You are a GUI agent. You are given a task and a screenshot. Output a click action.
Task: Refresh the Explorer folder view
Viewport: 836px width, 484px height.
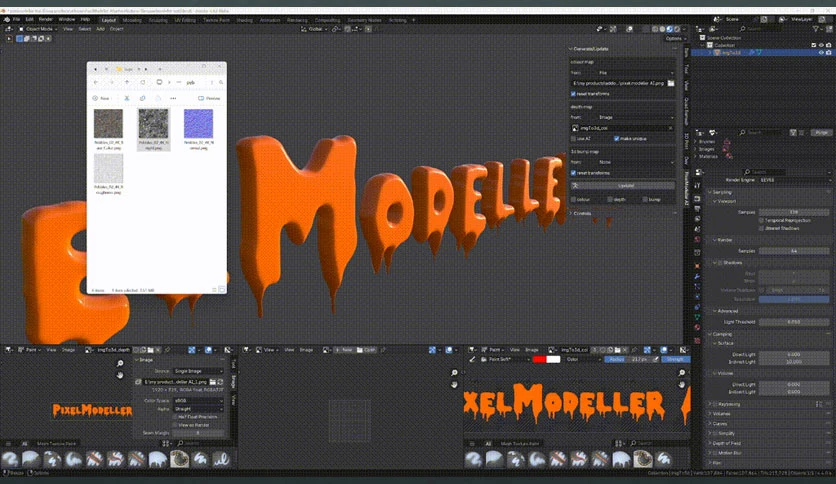point(142,82)
